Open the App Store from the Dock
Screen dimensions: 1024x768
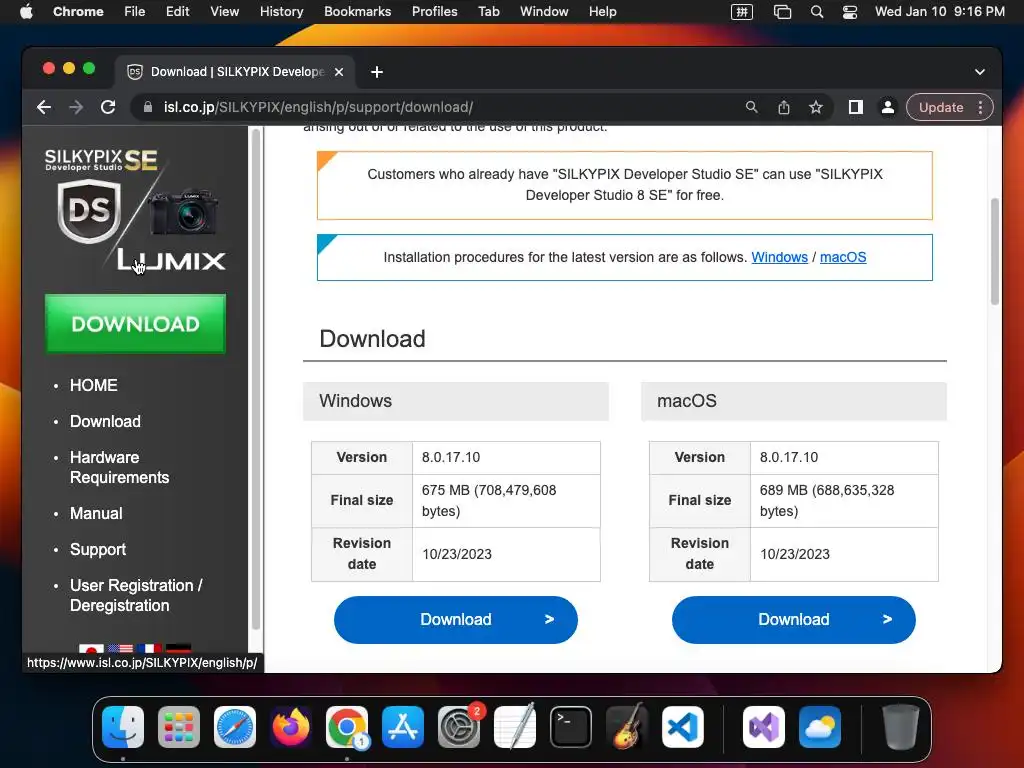pos(403,727)
